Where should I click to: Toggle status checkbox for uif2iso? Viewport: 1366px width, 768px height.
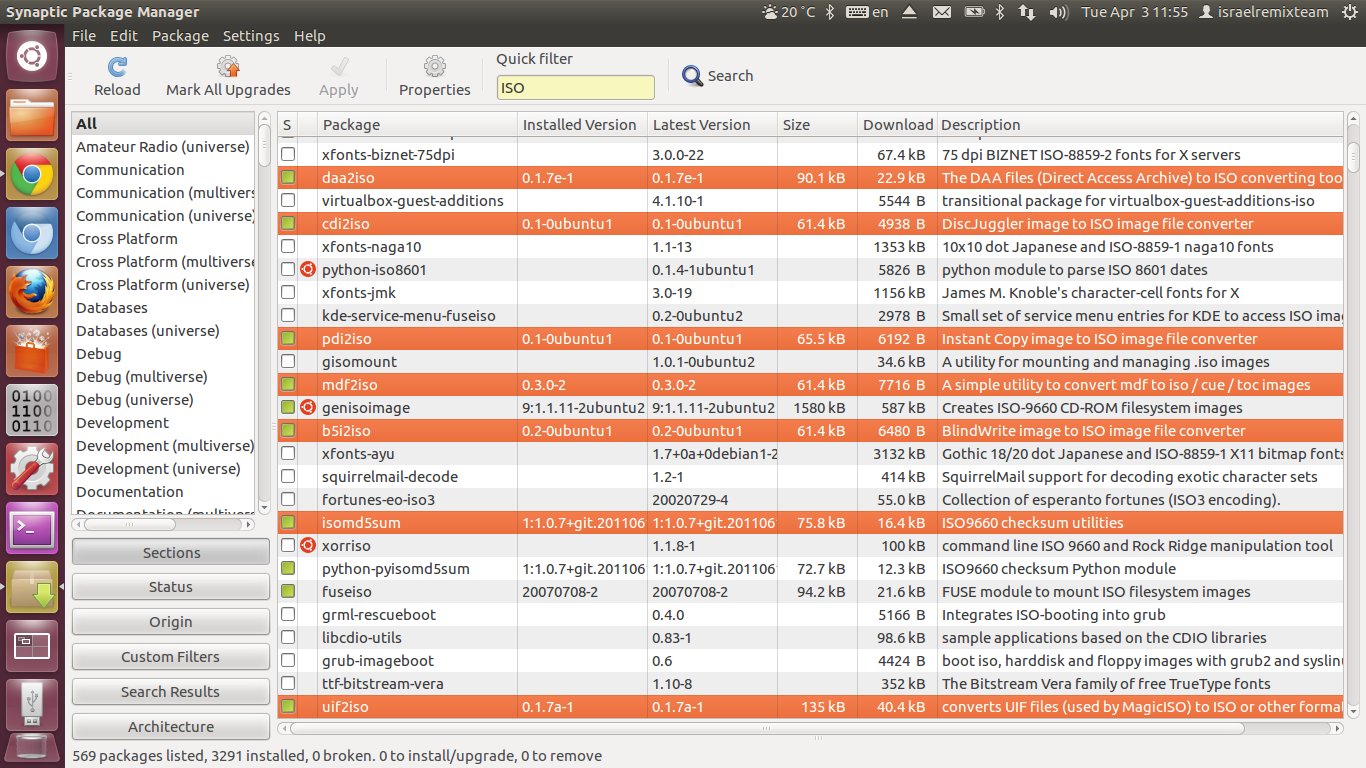pos(288,706)
